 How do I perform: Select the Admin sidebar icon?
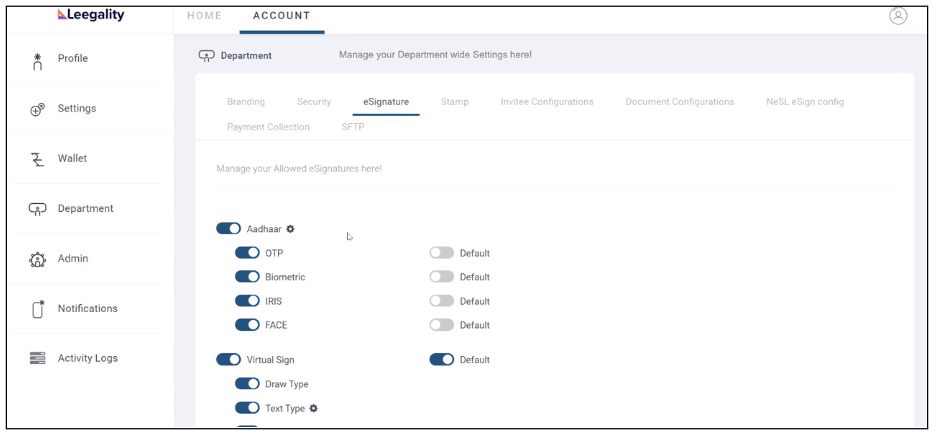pyautogui.click(x=37, y=260)
